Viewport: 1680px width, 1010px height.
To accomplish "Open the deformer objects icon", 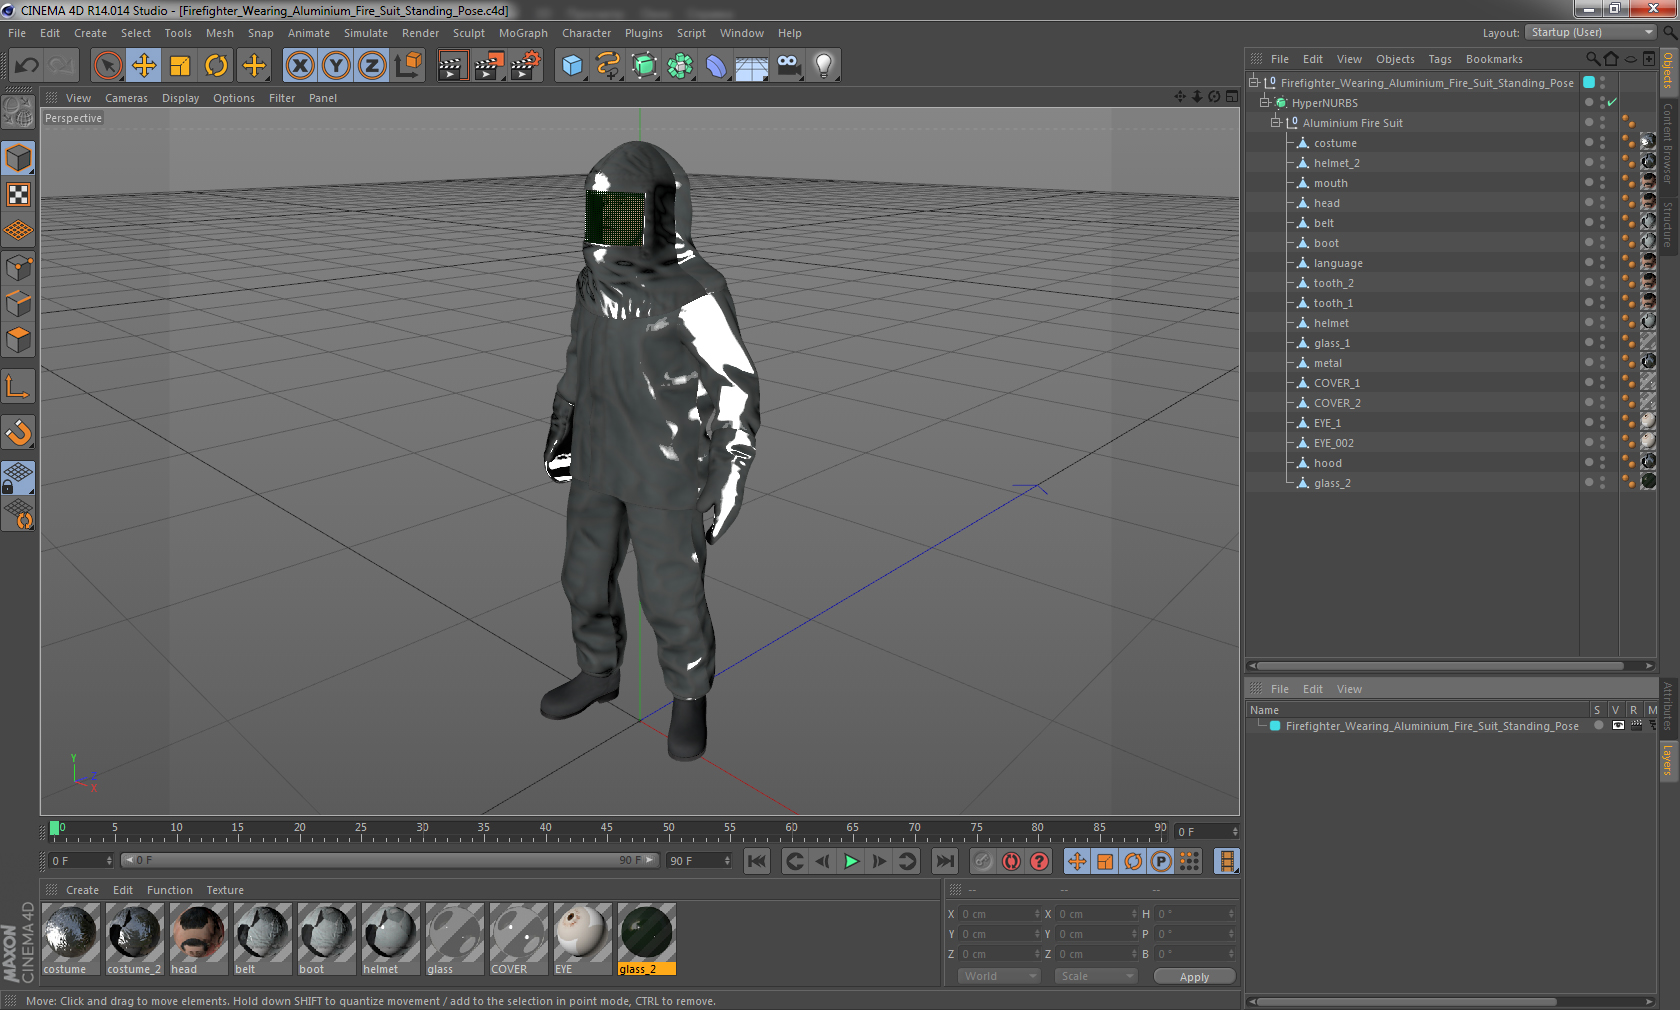I will click(x=716, y=66).
